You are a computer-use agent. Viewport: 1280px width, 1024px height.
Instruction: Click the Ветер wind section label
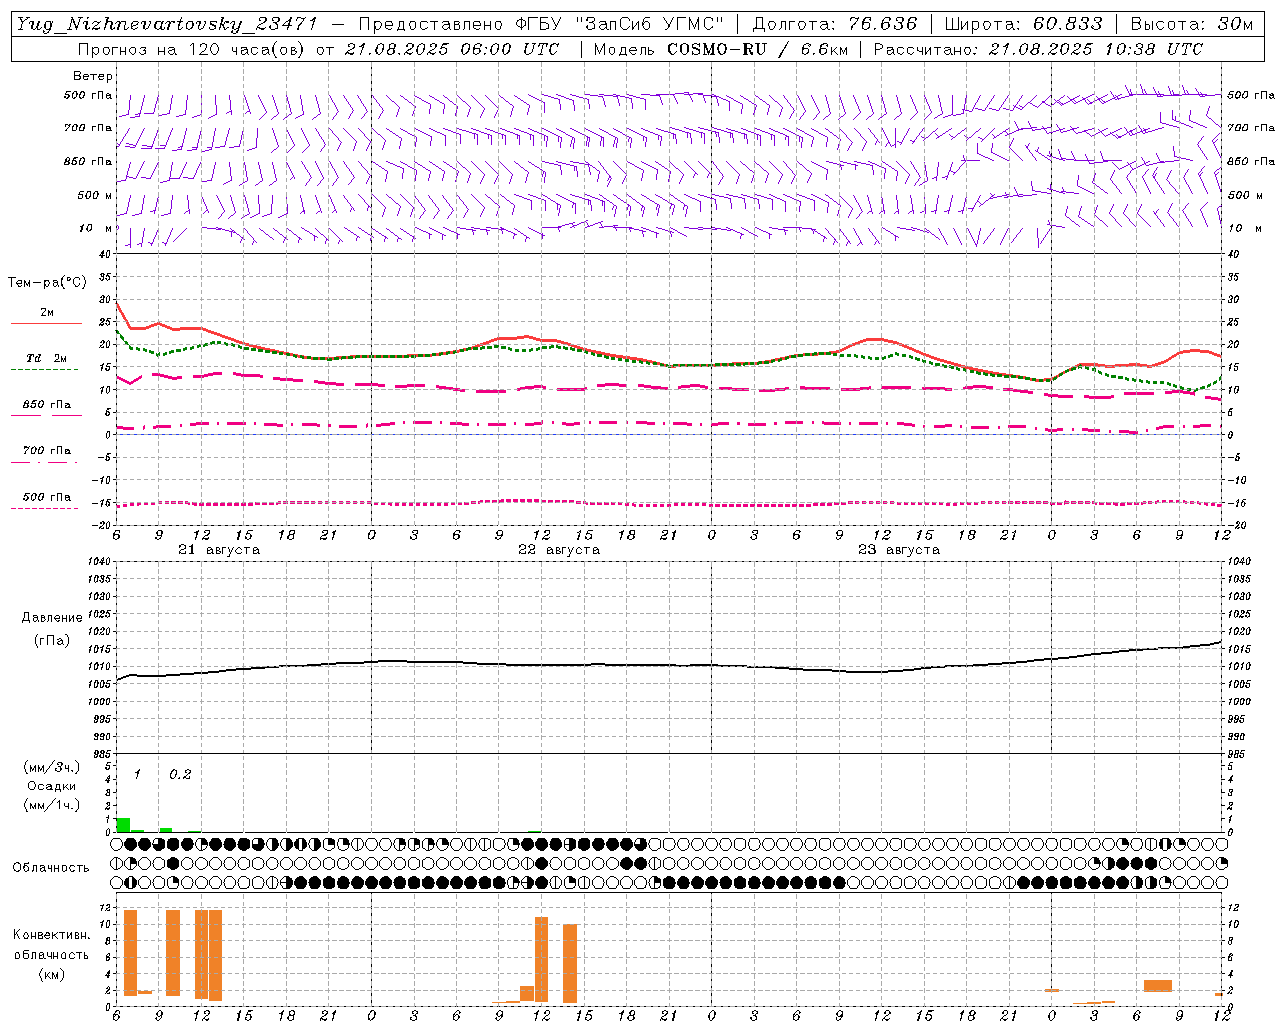[x=93, y=76]
